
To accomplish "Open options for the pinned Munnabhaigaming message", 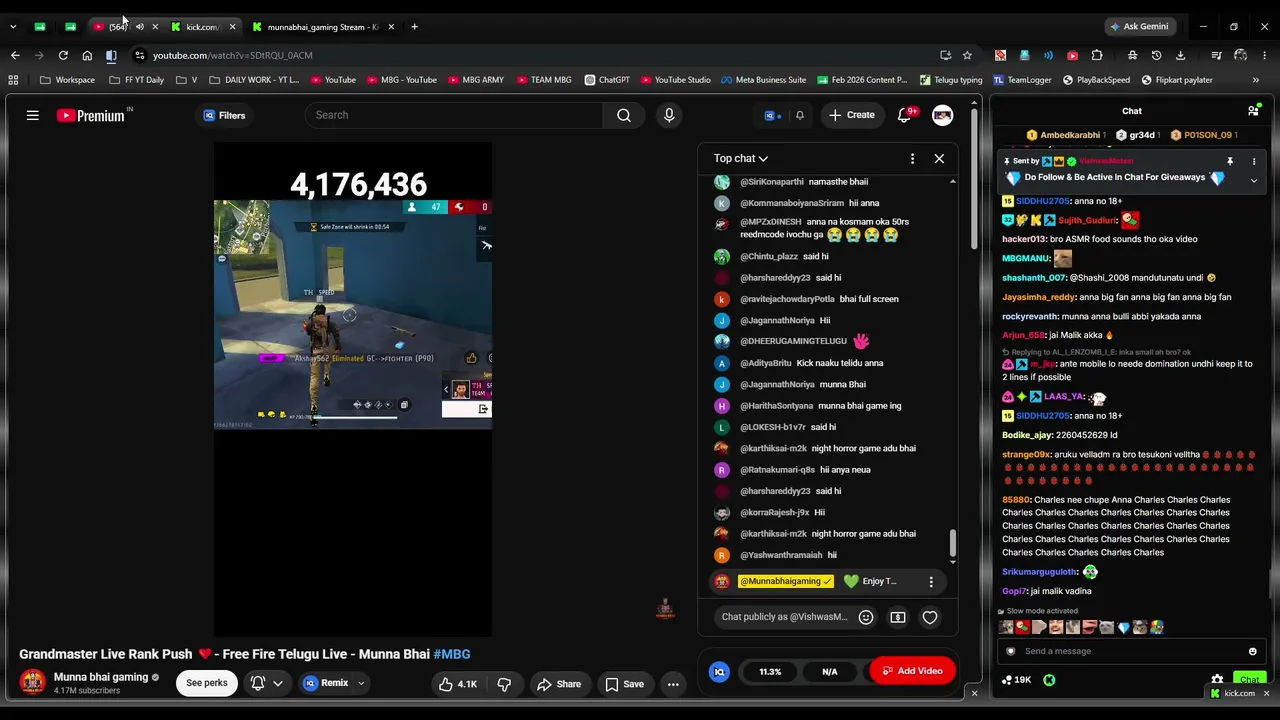I will tap(931, 581).
